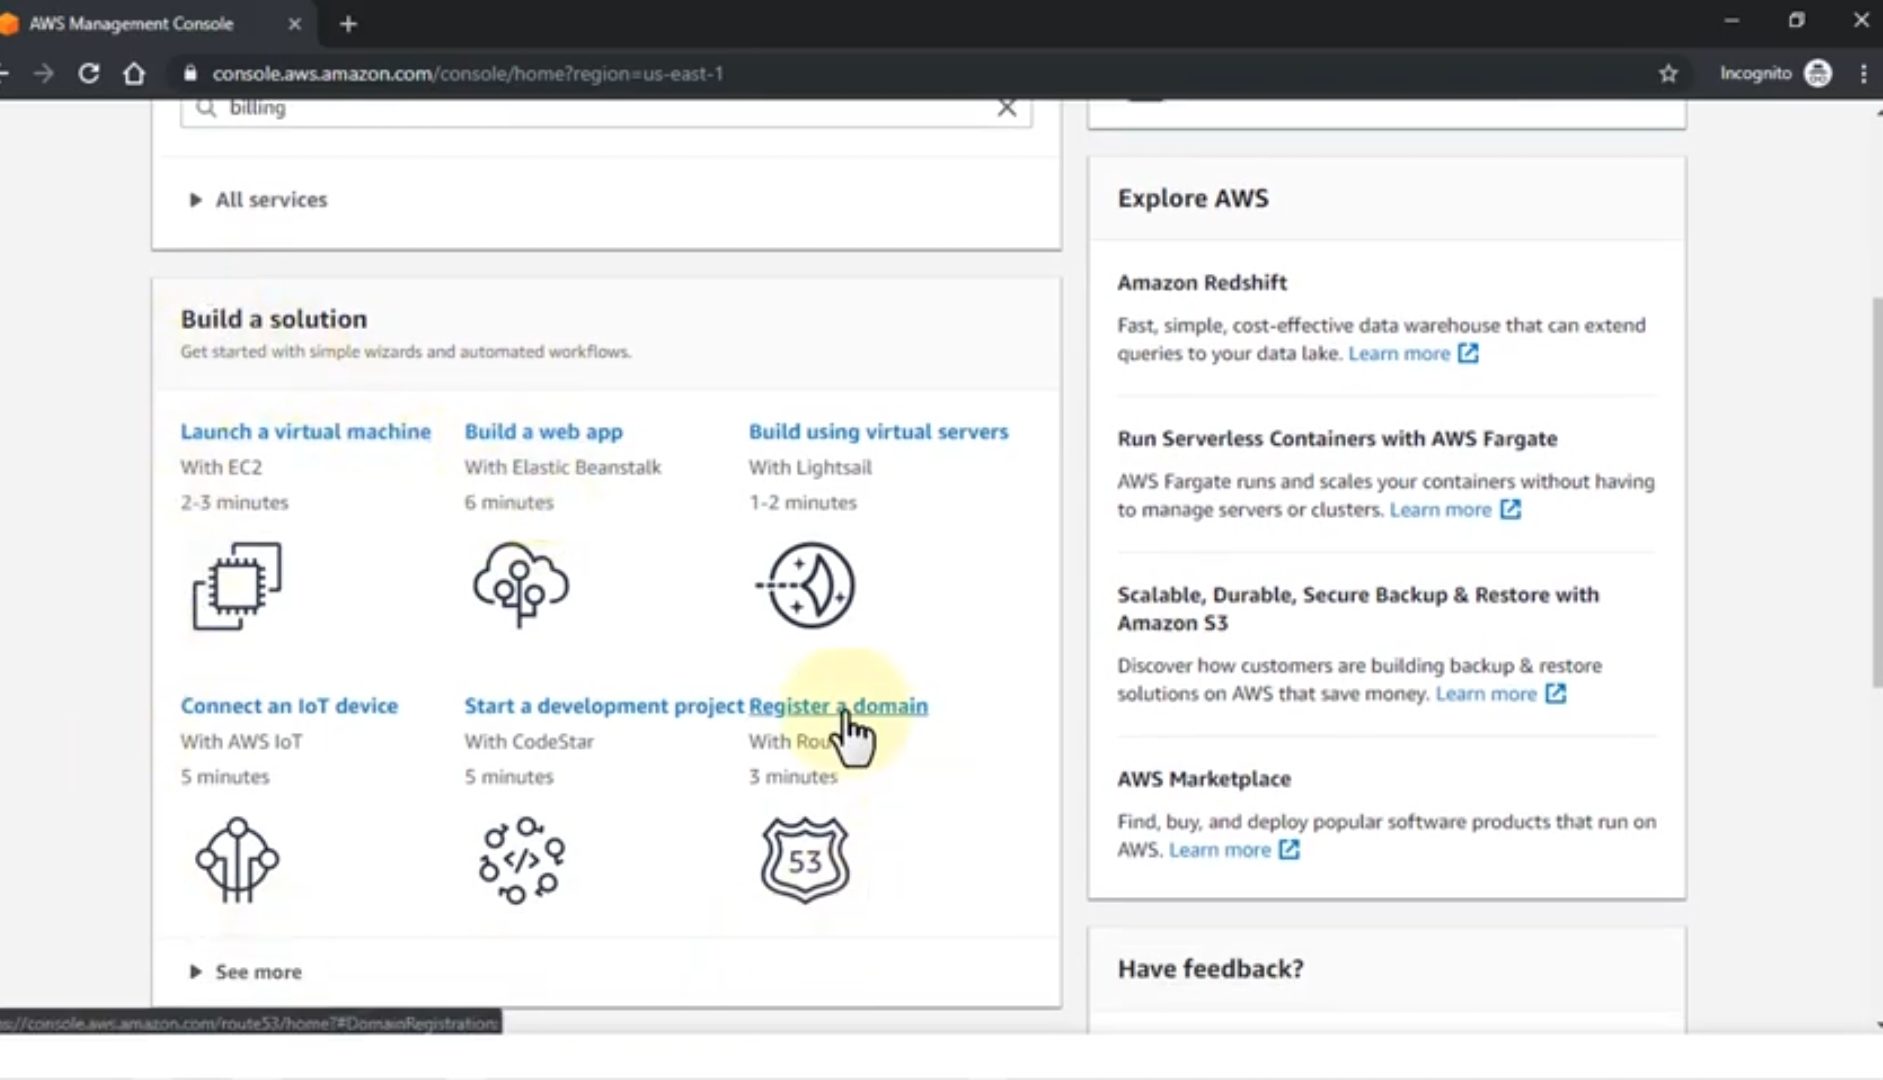Open the Incognito profile icon
The width and height of the screenshot is (1883, 1080).
pos(1818,73)
